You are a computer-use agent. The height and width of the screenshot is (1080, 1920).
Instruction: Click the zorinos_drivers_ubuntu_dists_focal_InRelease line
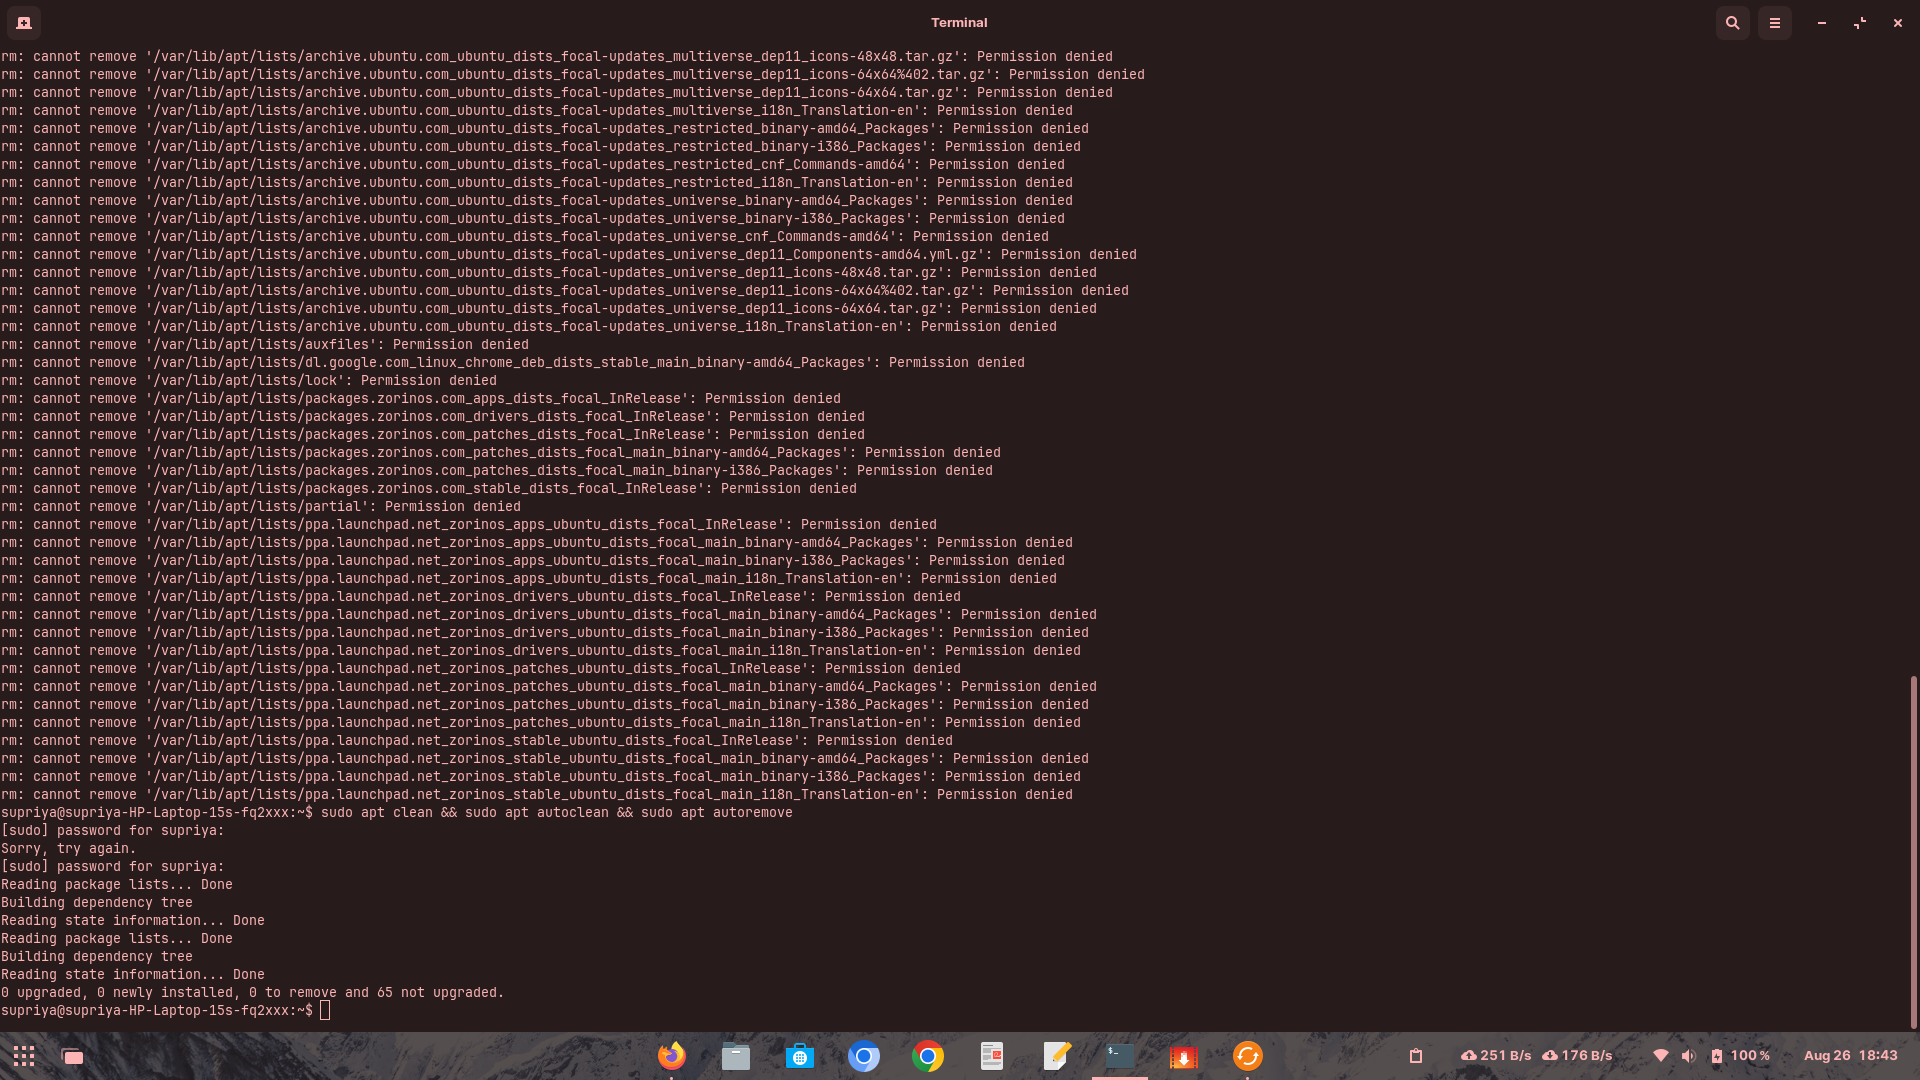pyautogui.click(x=480, y=597)
